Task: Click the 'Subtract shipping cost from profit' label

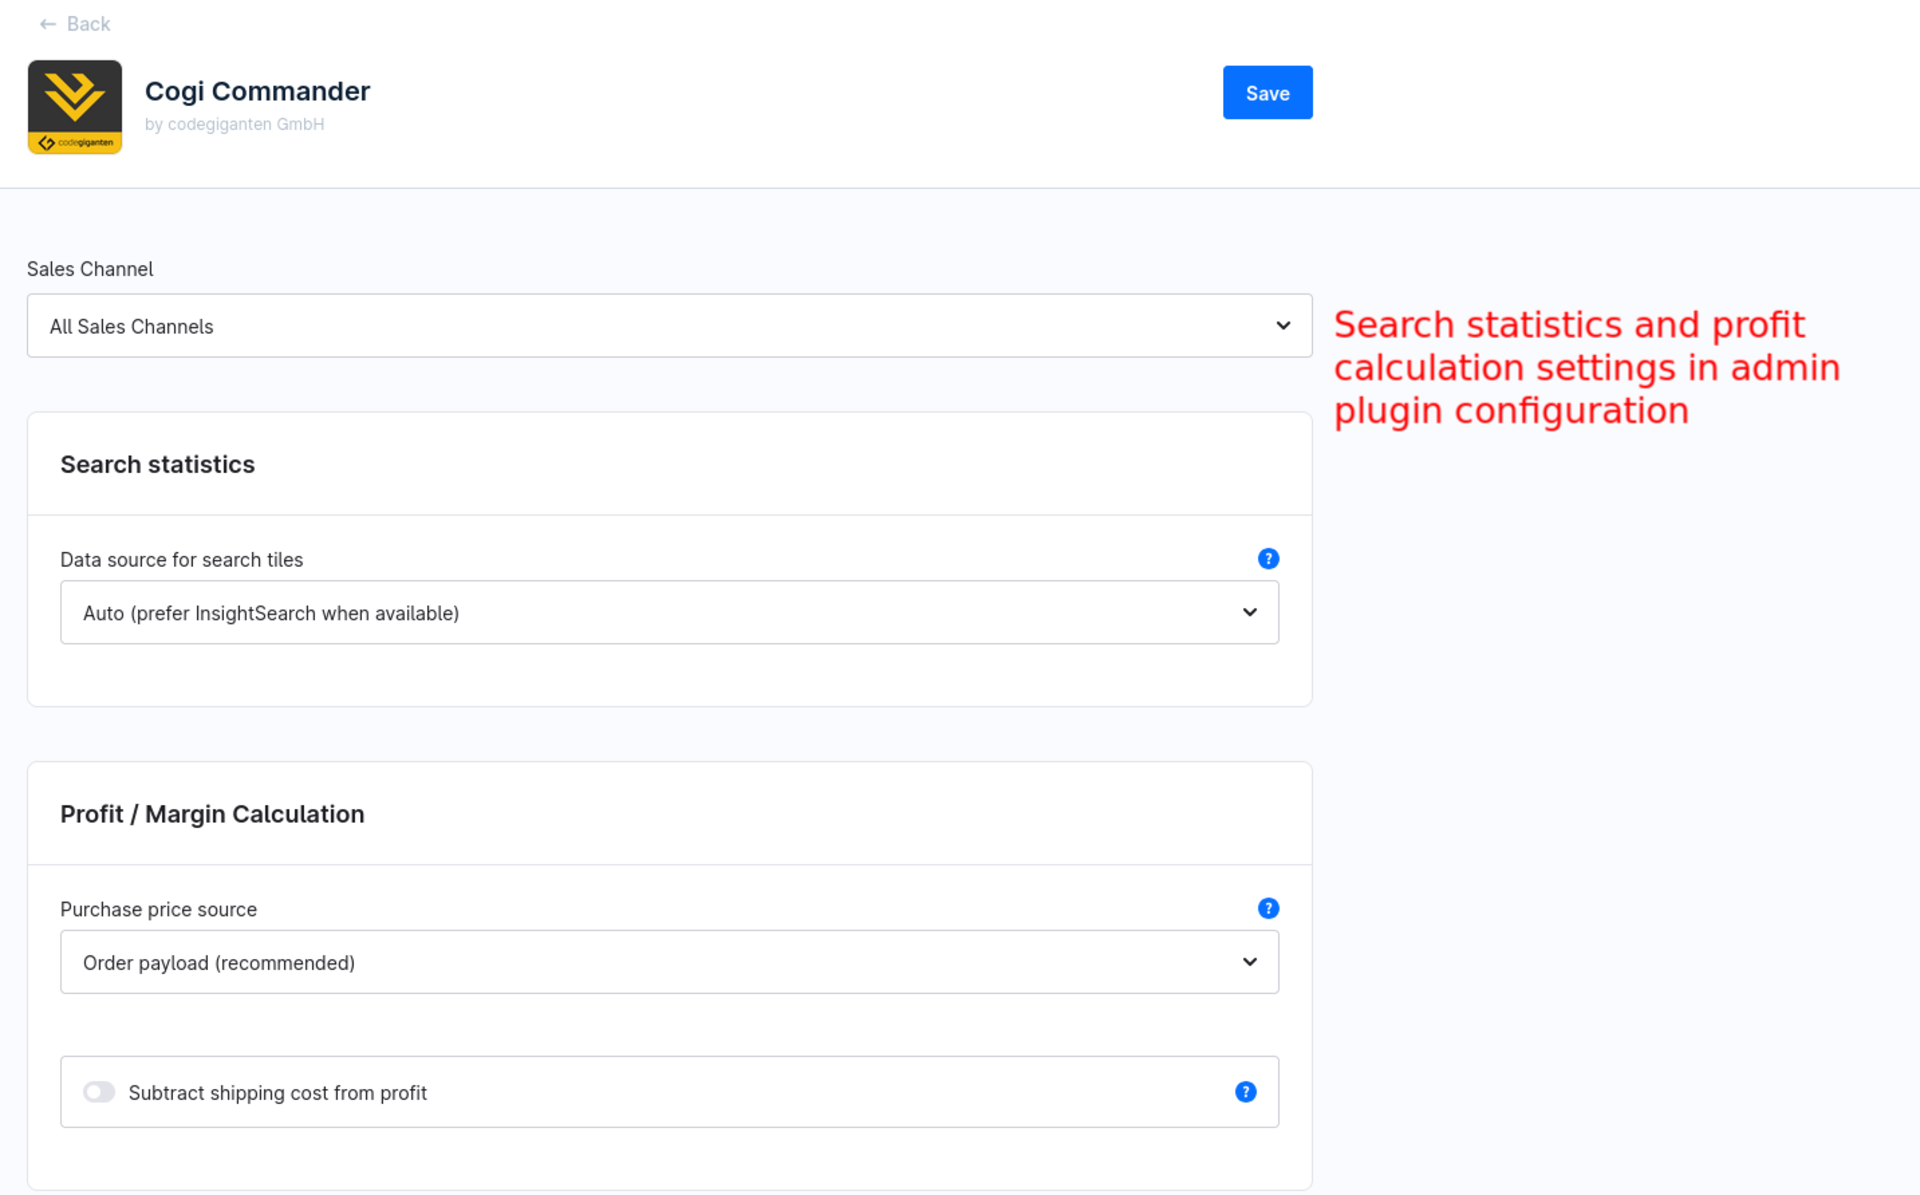Action: pos(277,1093)
